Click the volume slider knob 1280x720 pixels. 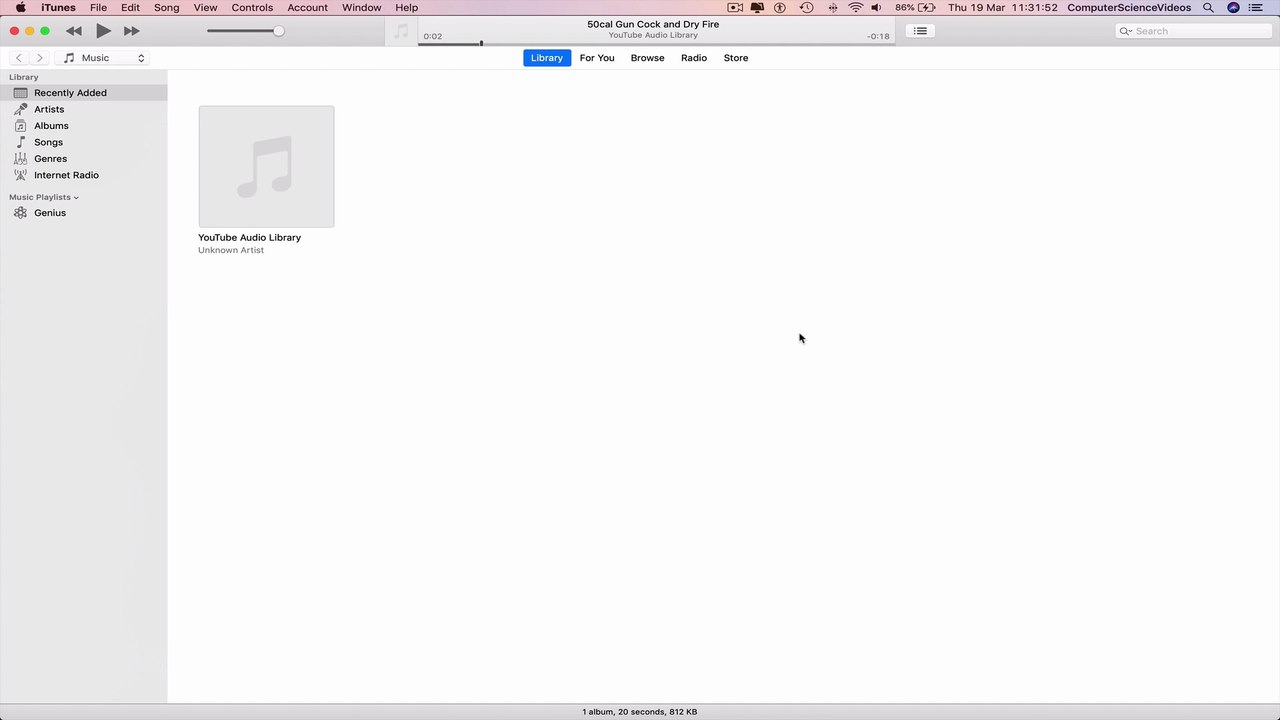click(x=278, y=31)
